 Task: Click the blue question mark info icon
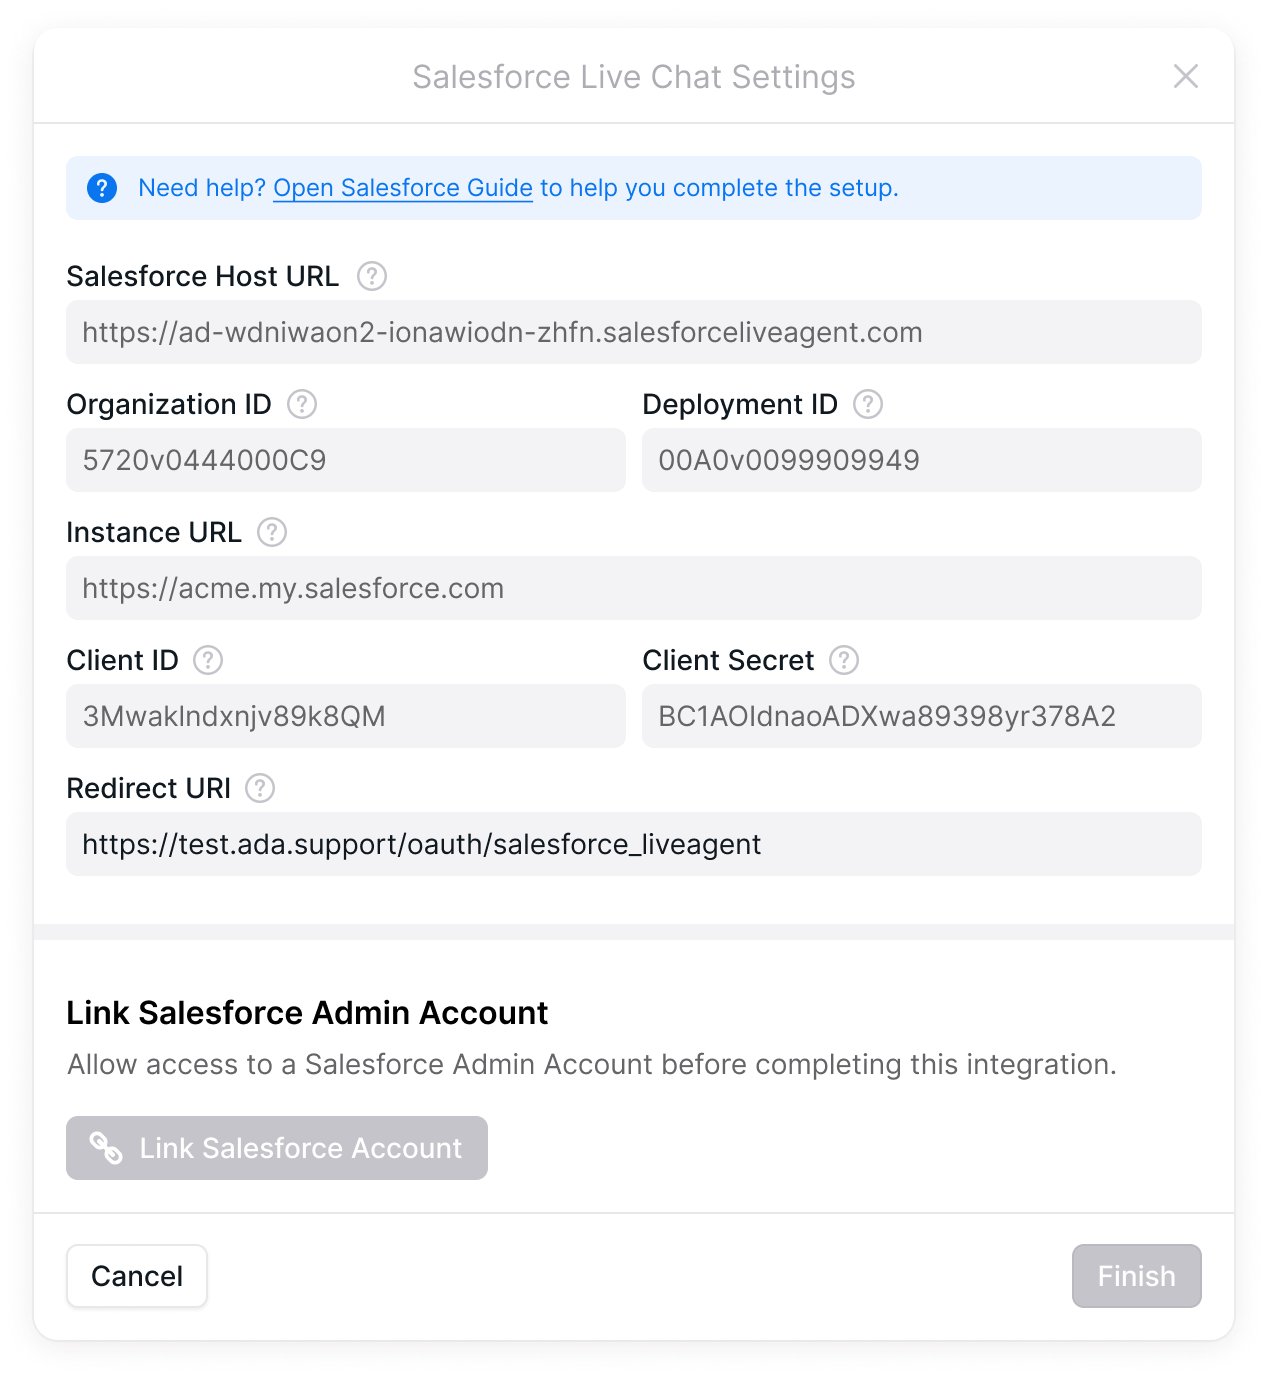tap(102, 188)
